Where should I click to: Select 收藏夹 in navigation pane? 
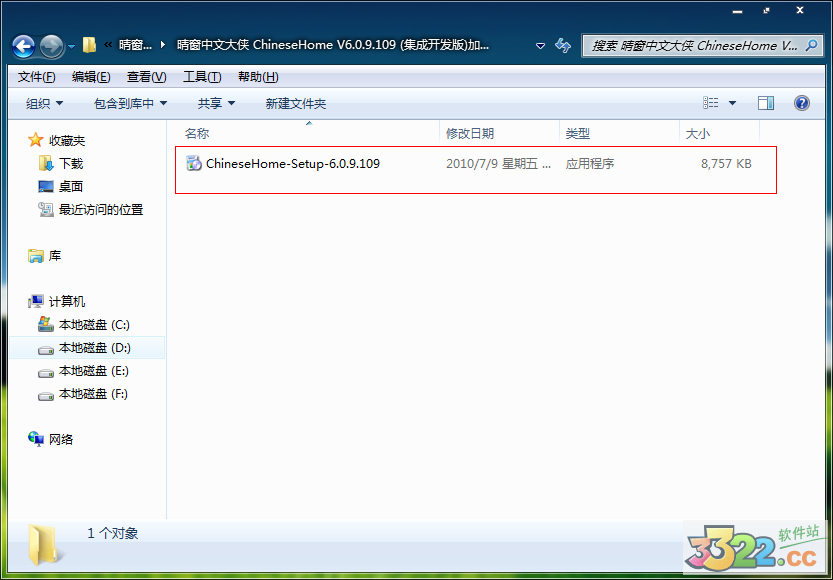(x=67, y=141)
